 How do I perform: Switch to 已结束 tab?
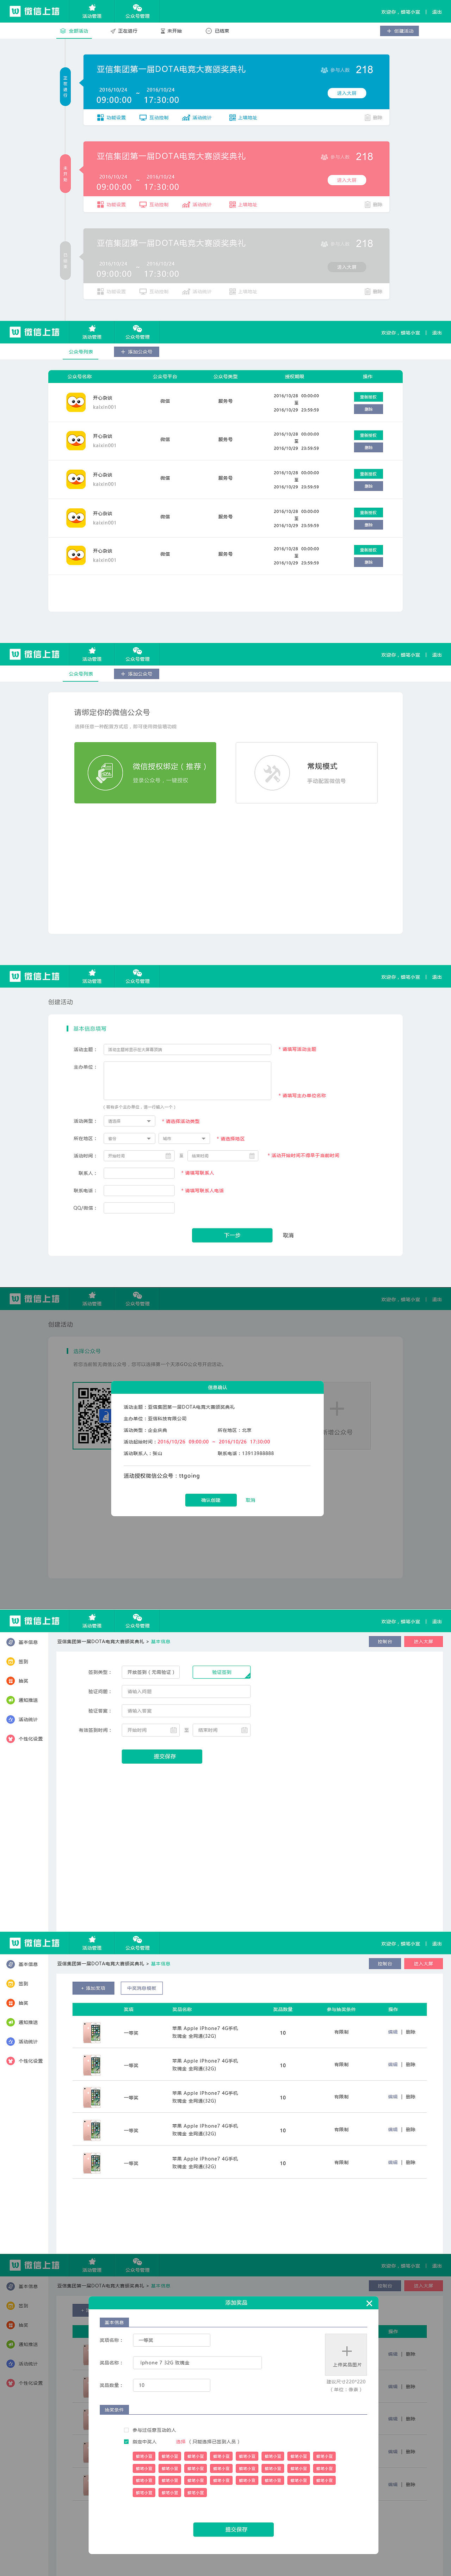point(217,31)
